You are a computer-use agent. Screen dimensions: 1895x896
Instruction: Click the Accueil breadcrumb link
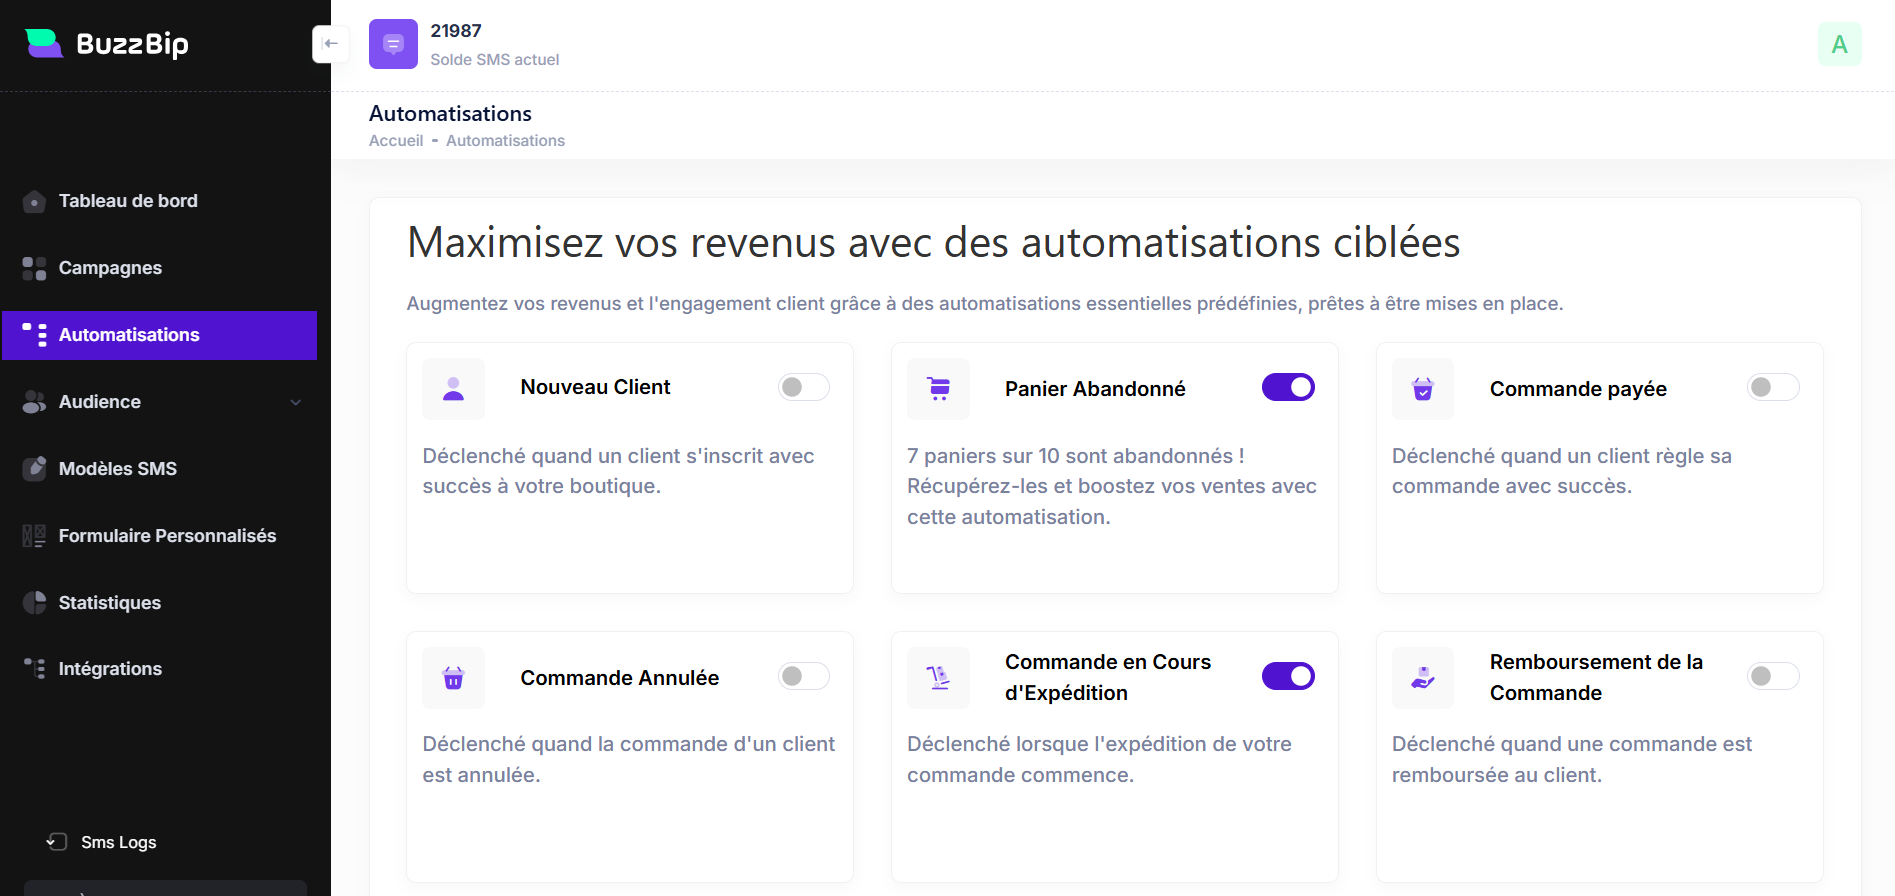[396, 141]
